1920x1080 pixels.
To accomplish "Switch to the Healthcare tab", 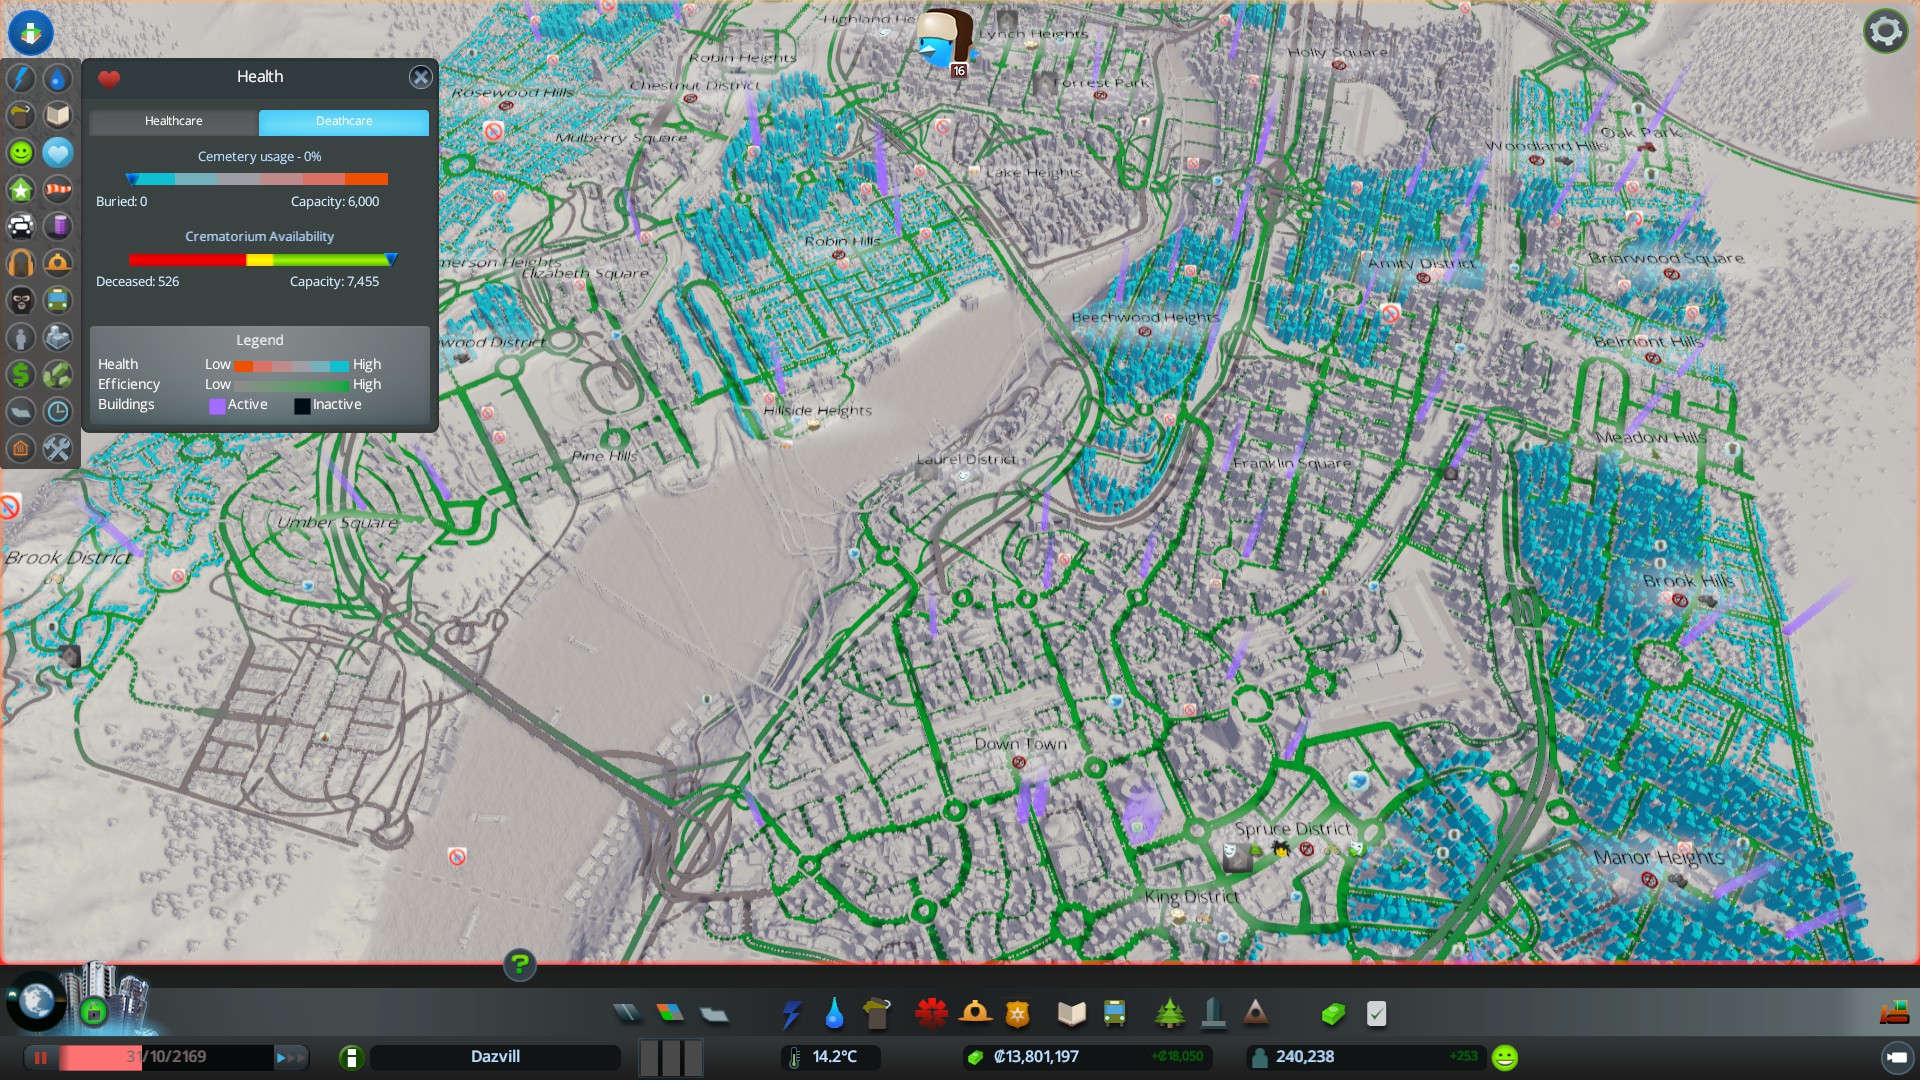I will [173, 121].
